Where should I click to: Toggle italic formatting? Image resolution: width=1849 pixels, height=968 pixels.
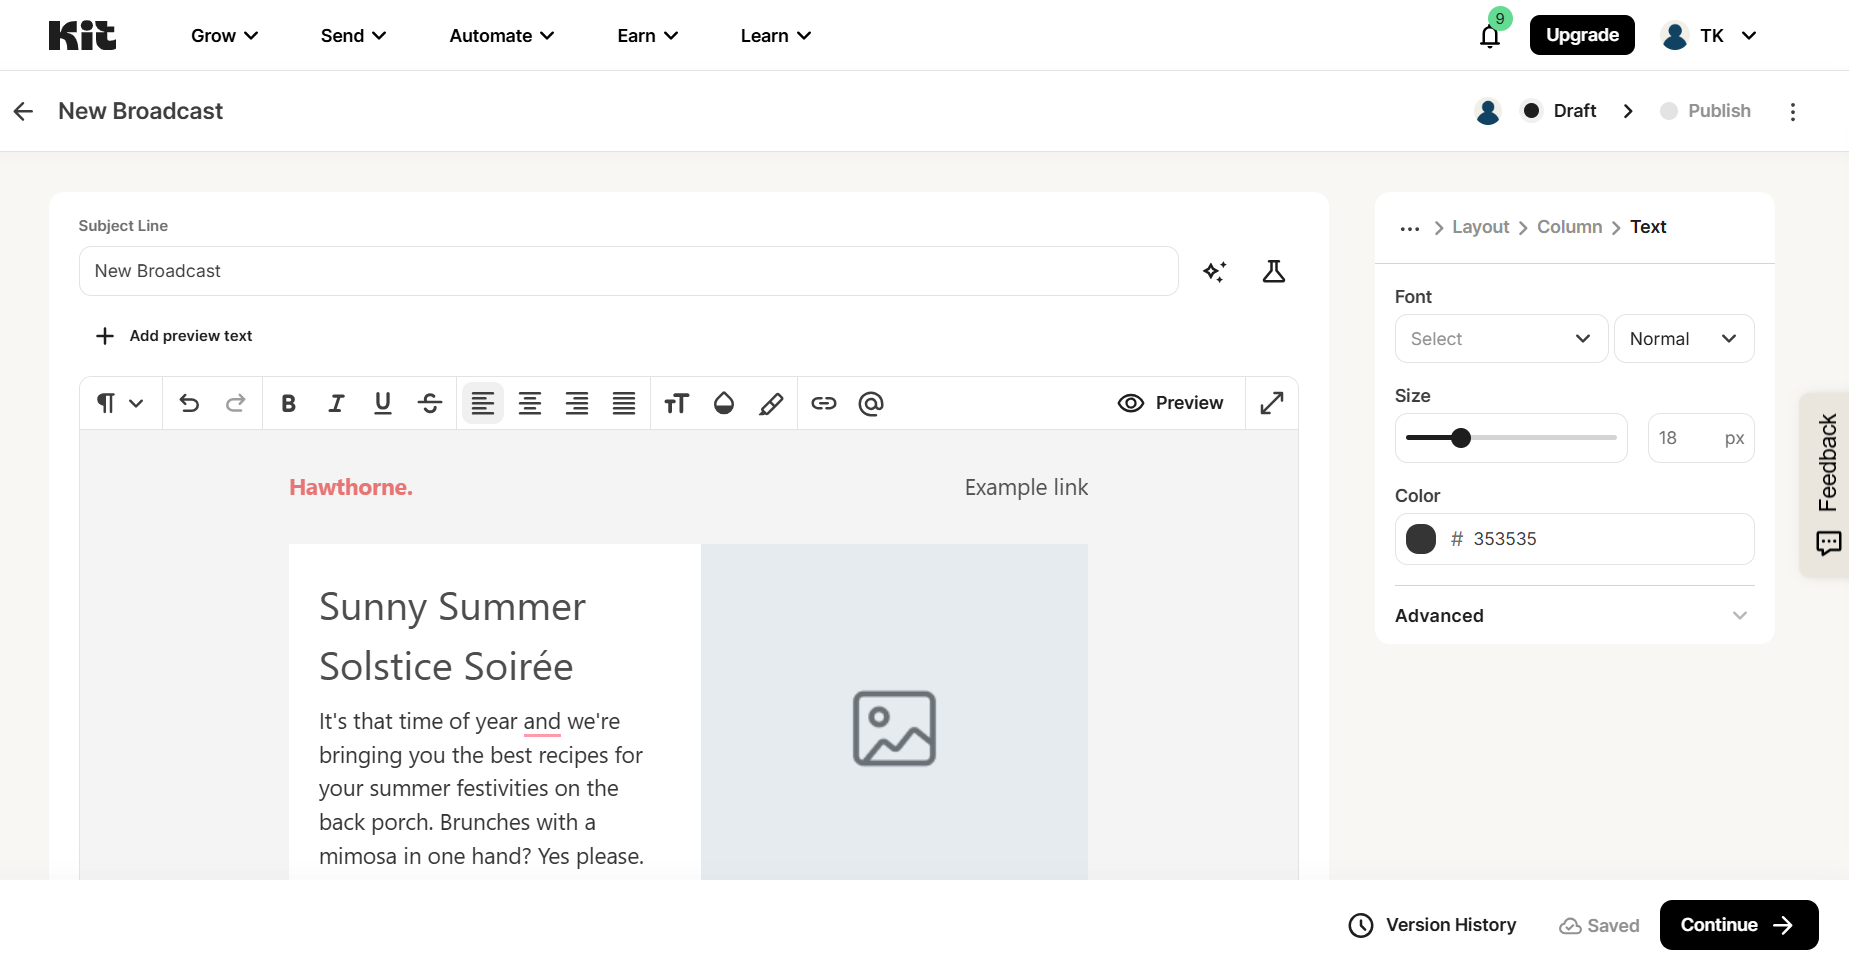[336, 403]
